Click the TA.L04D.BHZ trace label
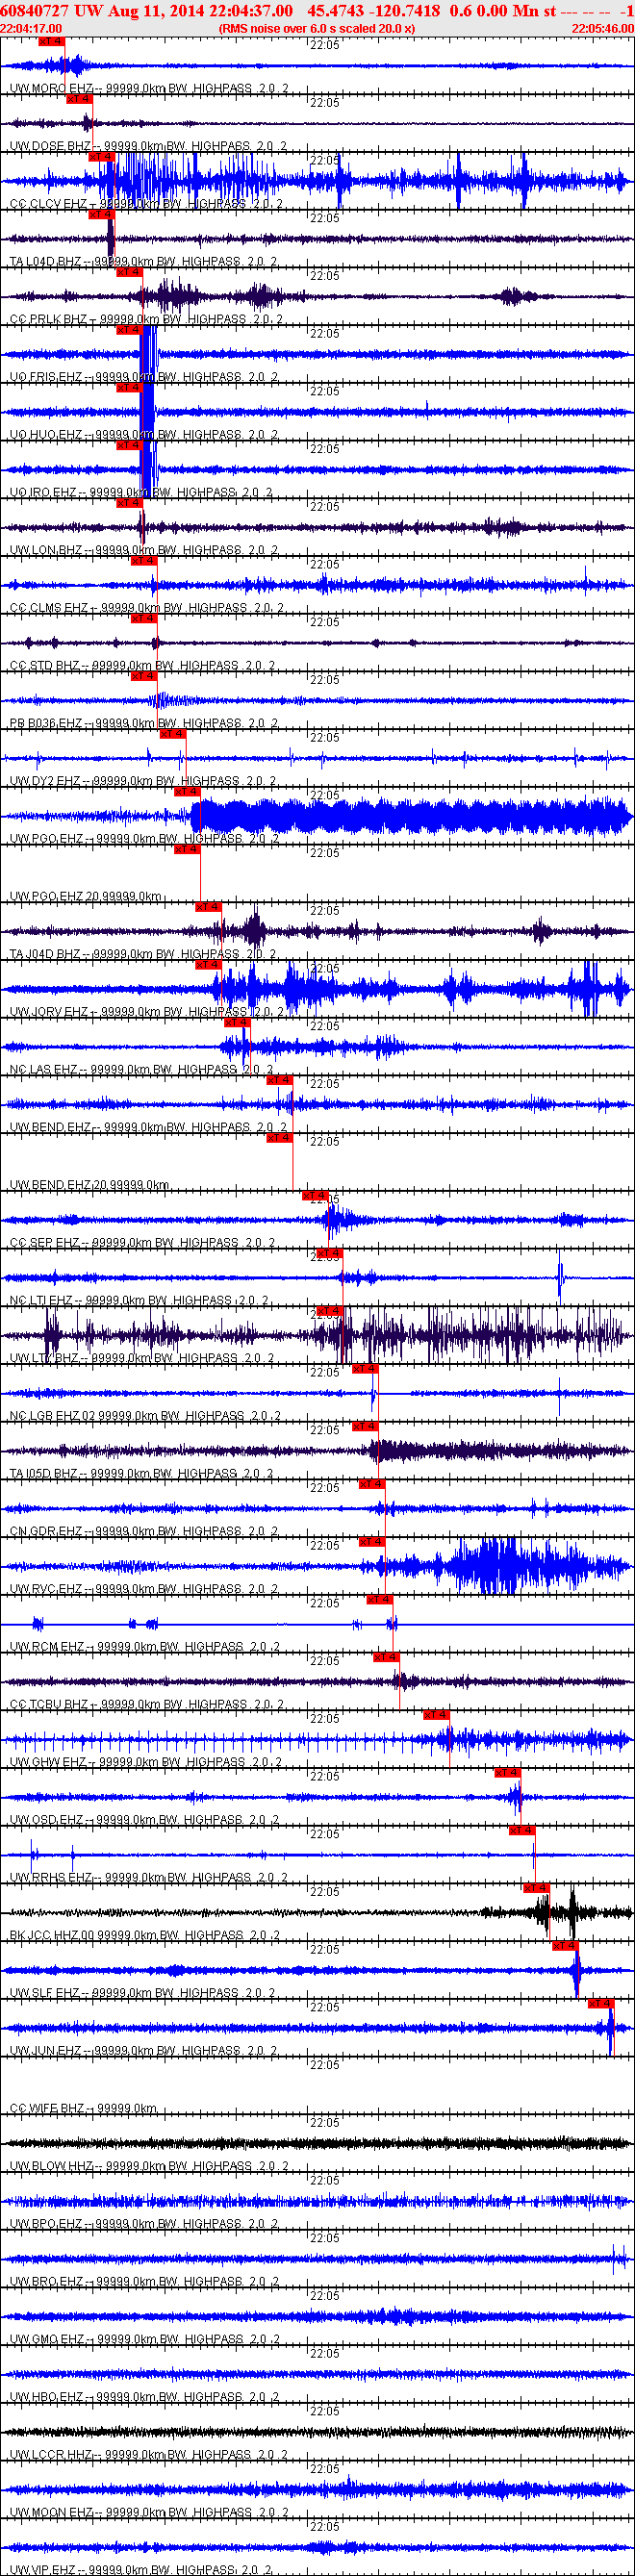 (143, 262)
